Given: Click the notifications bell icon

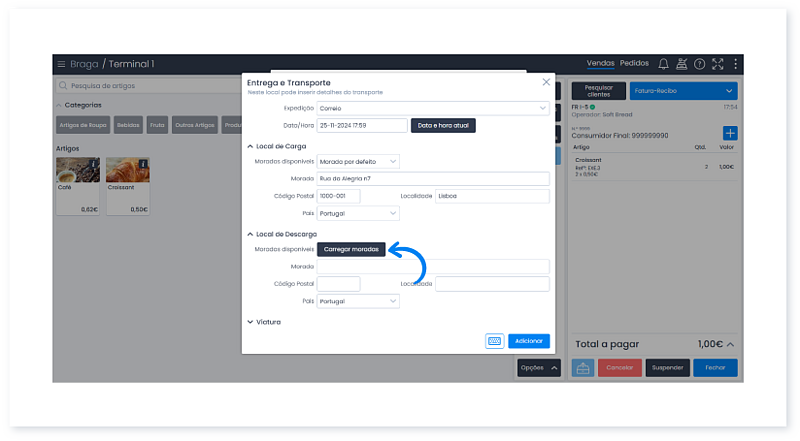Looking at the screenshot, I should (x=663, y=64).
